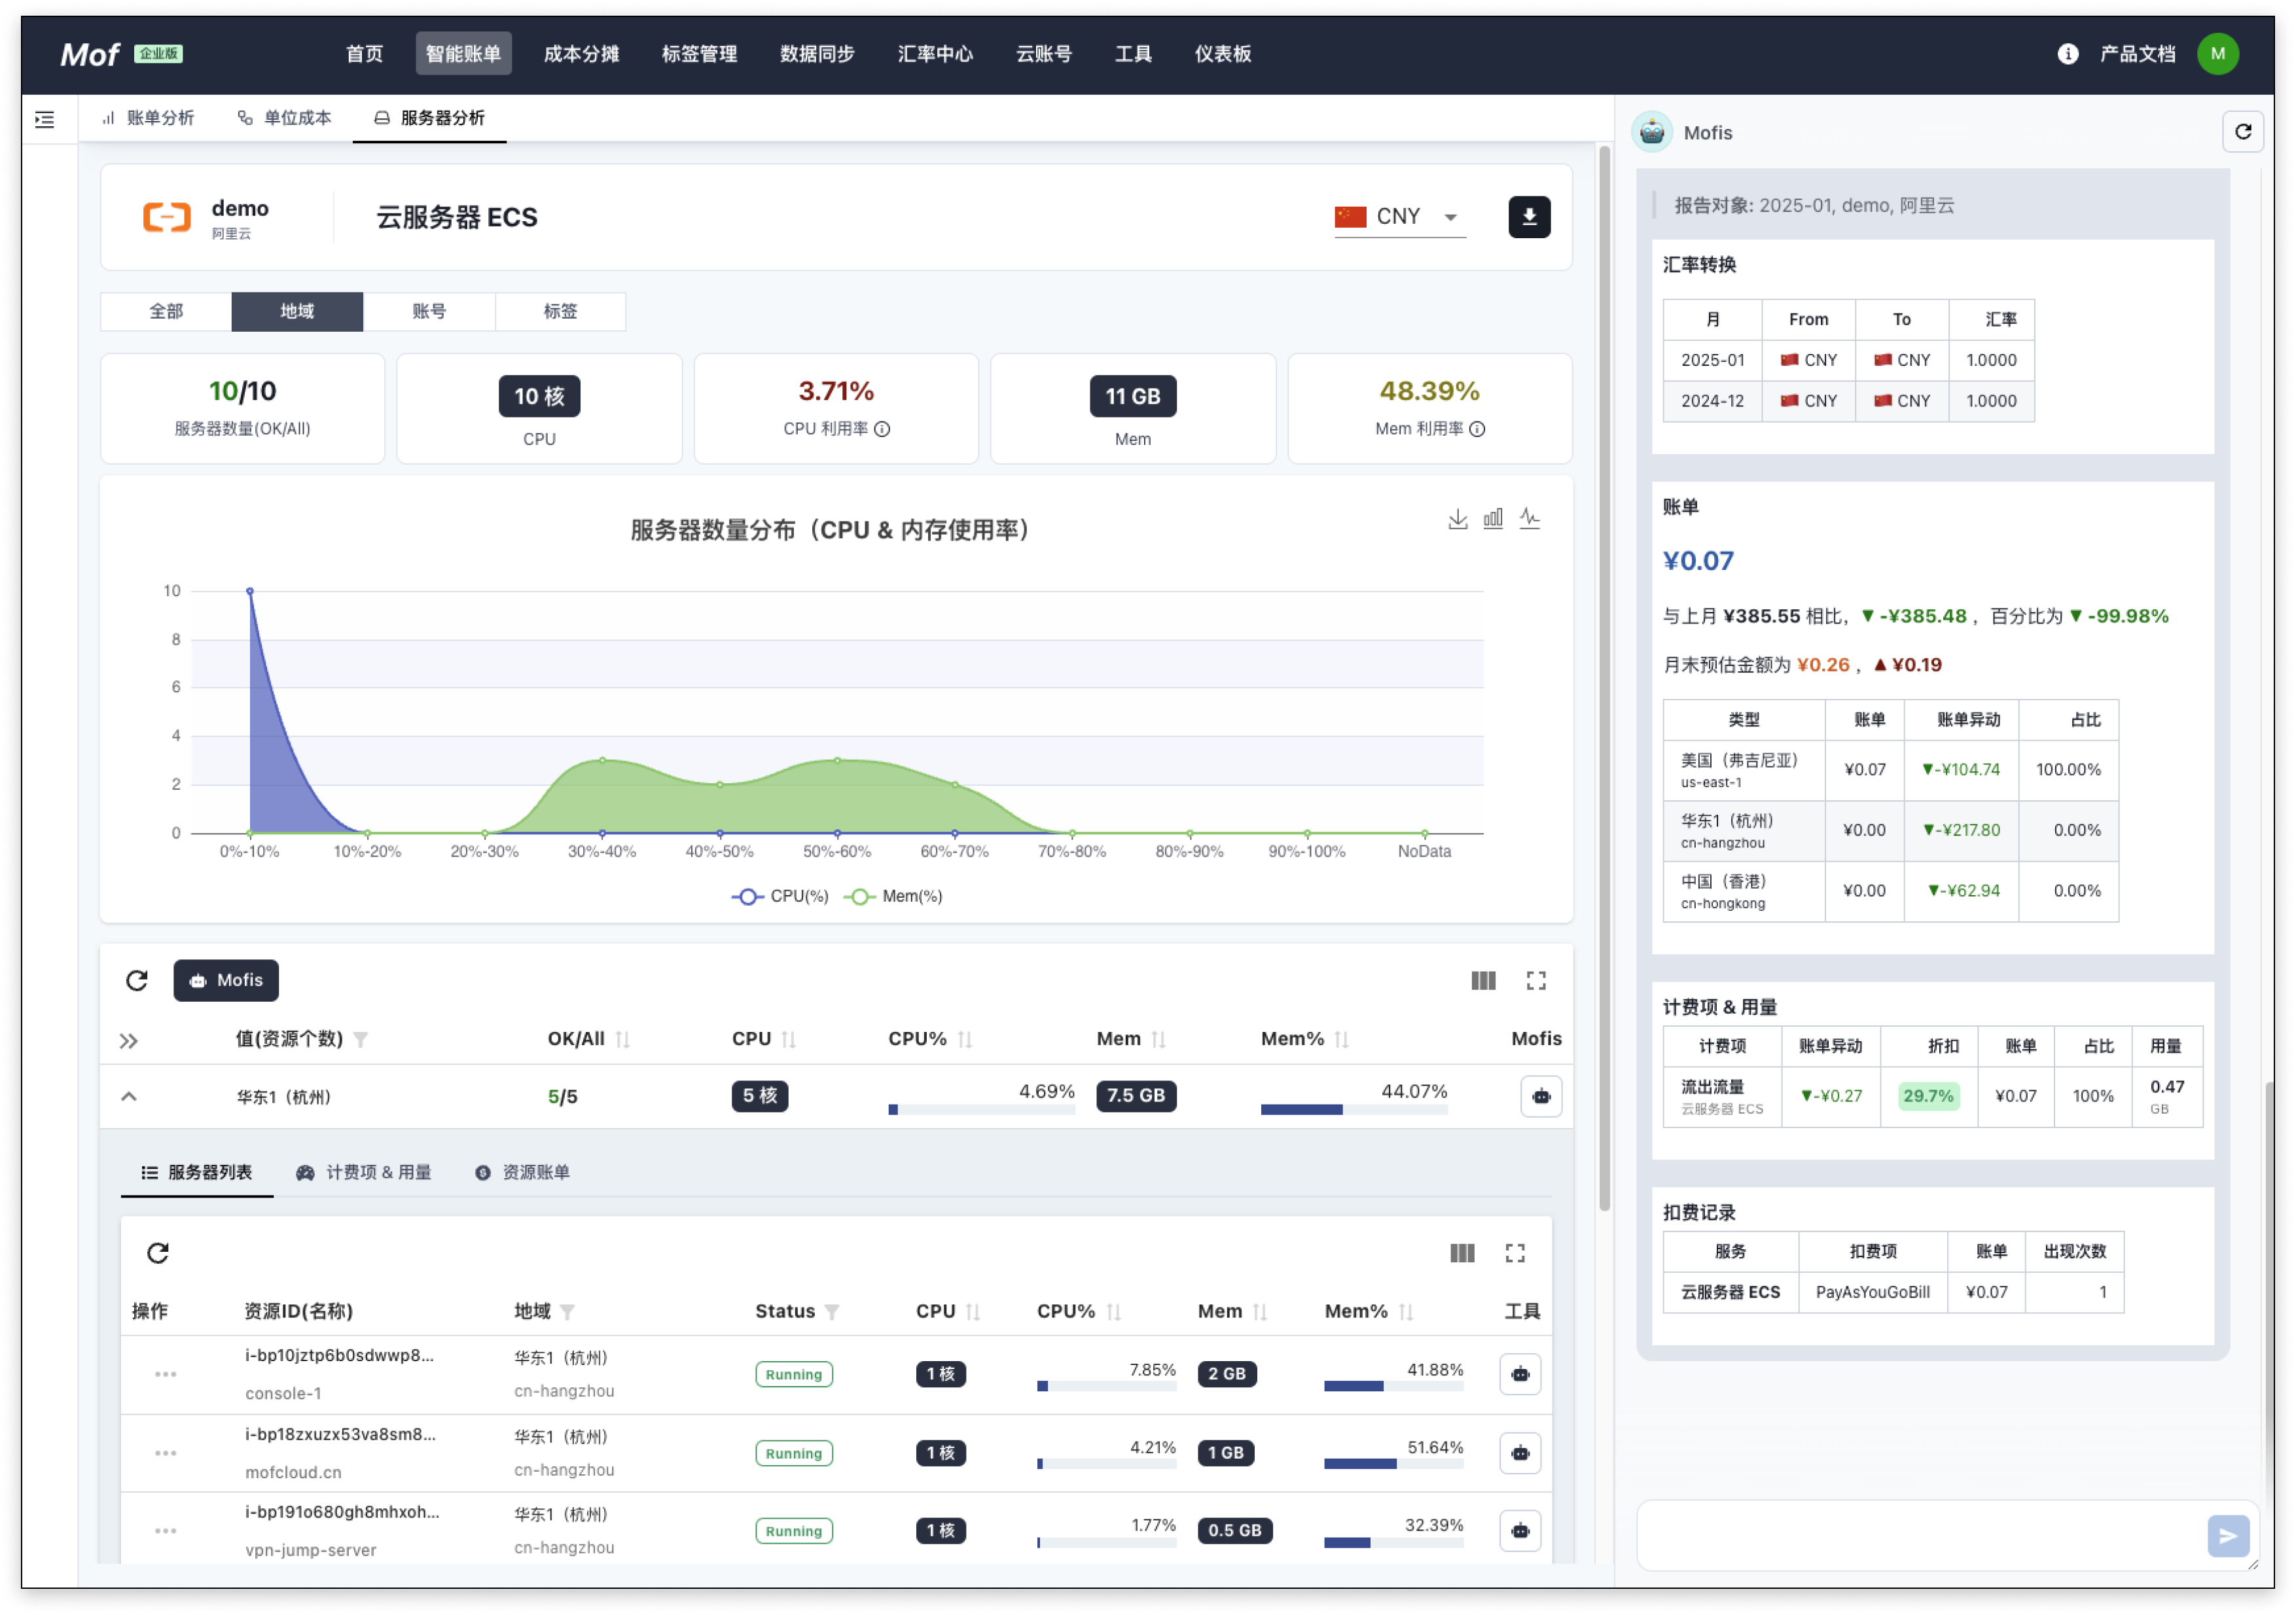Expand all rows with double chevron
The height and width of the screenshot is (1615, 2296).
point(129,1041)
